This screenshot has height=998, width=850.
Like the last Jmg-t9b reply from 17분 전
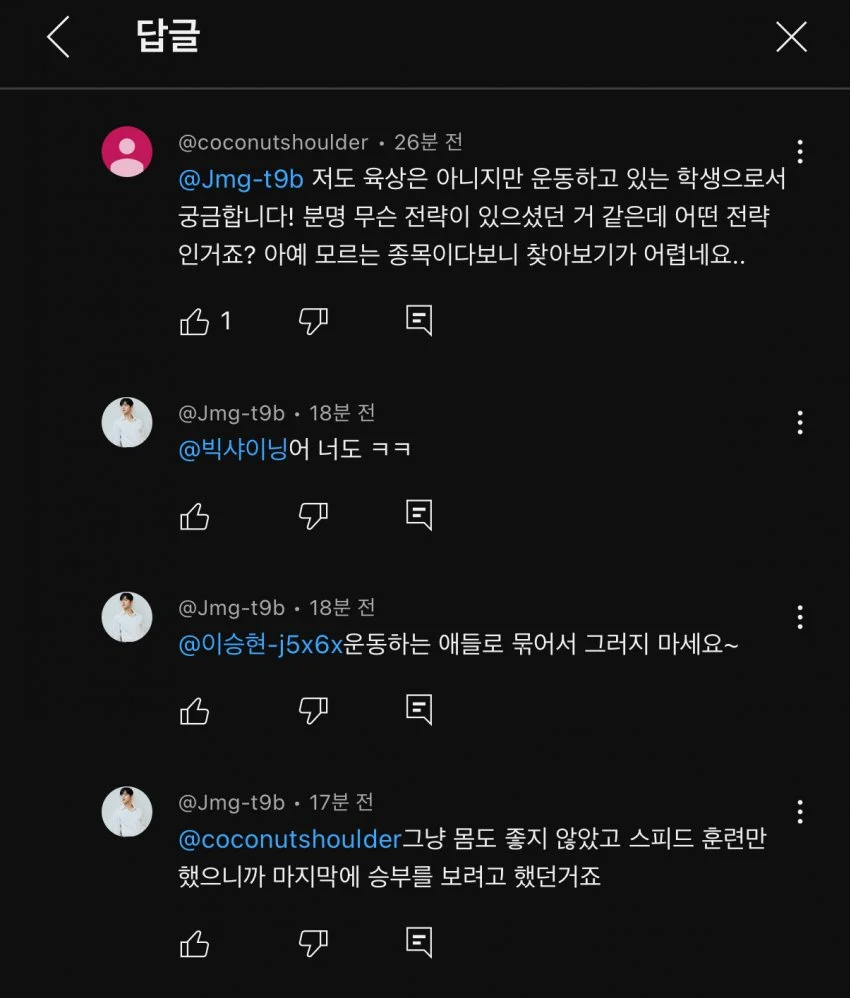click(x=194, y=943)
